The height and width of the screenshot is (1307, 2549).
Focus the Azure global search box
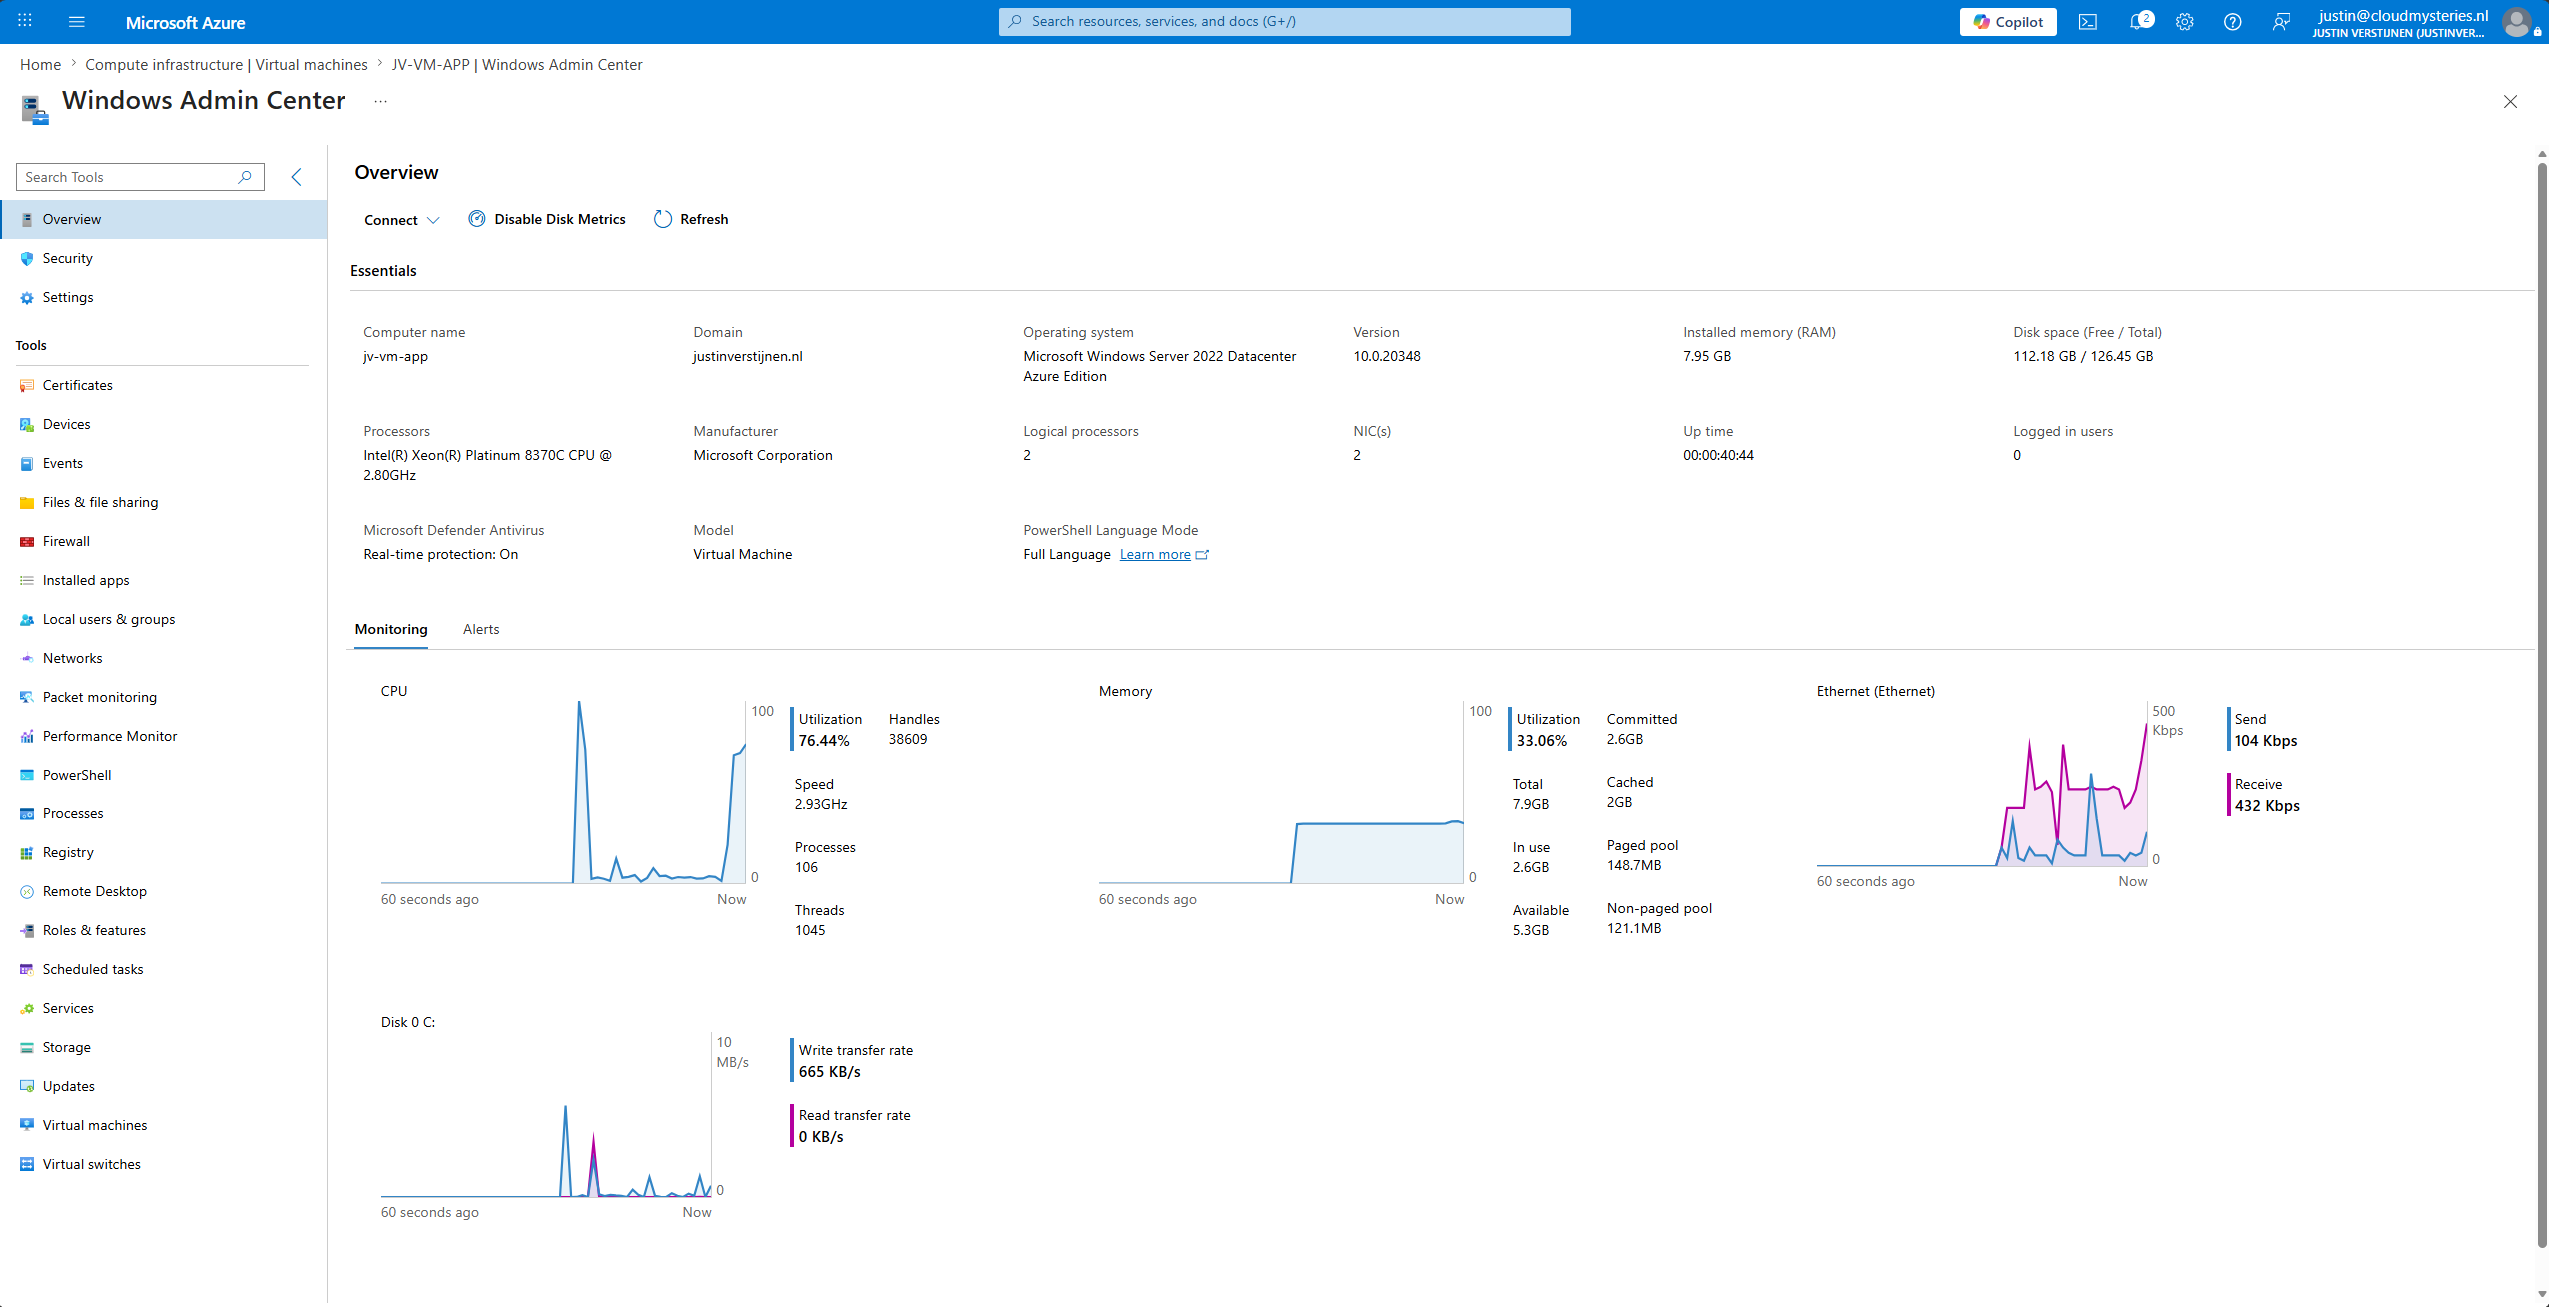(x=1284, y=22)
